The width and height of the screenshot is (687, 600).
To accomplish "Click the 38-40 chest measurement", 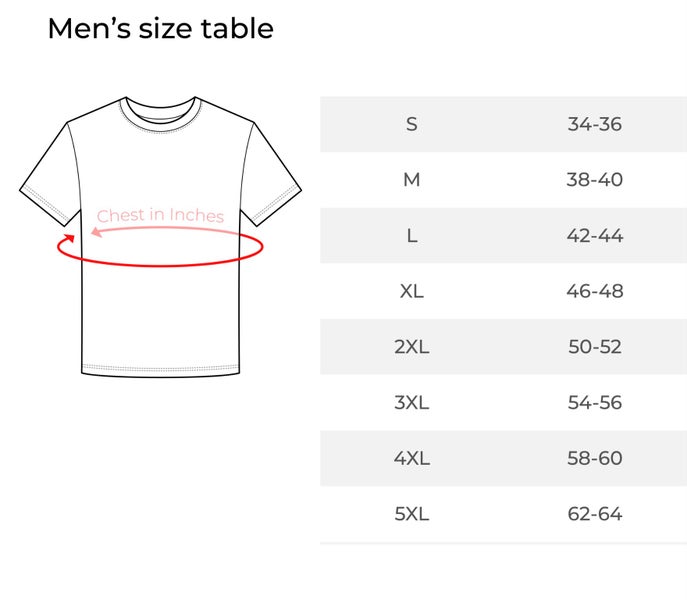I will coord(595,180).
